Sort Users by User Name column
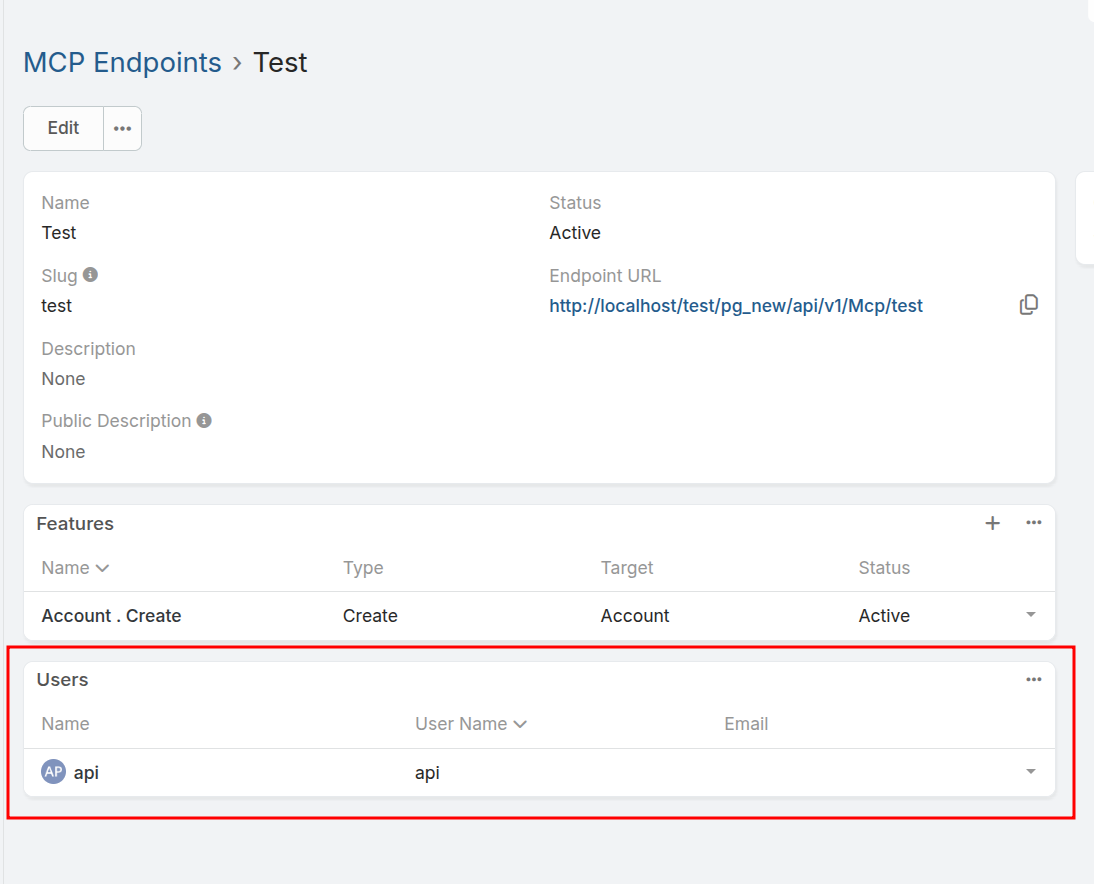The image size is (1094, 884). point(471,724)
